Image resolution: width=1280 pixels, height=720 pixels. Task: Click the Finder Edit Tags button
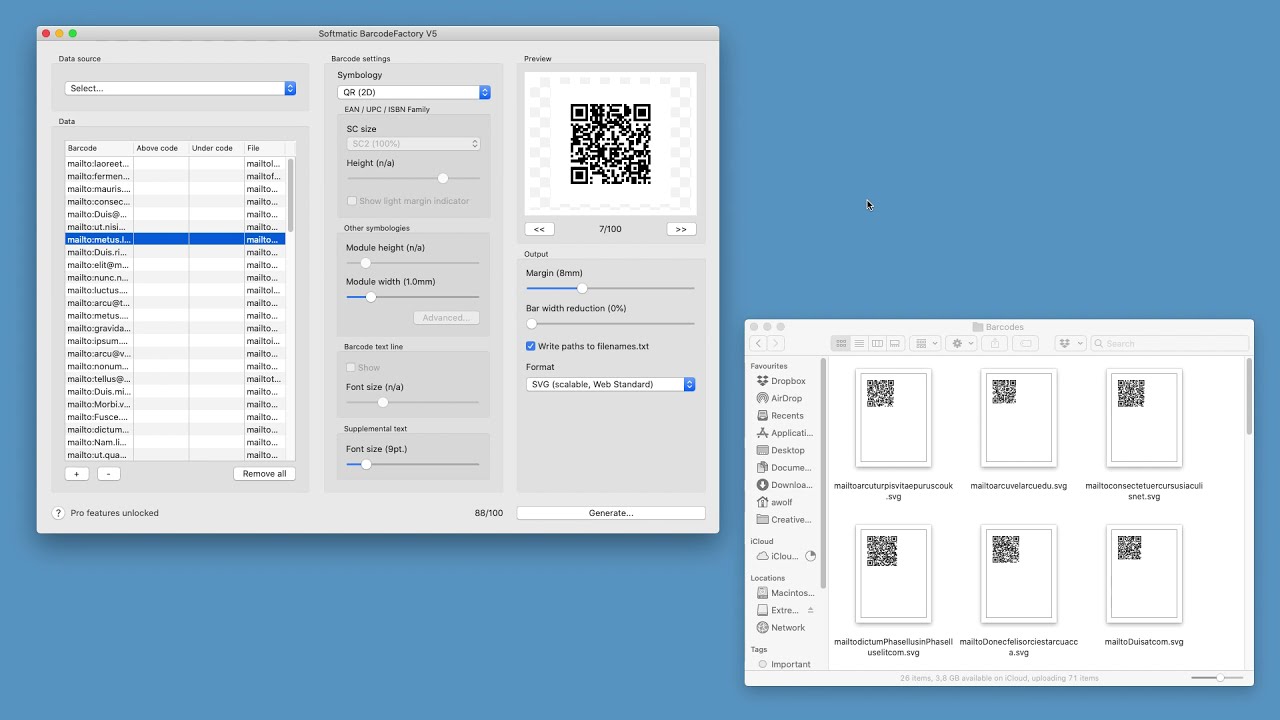1025,343
